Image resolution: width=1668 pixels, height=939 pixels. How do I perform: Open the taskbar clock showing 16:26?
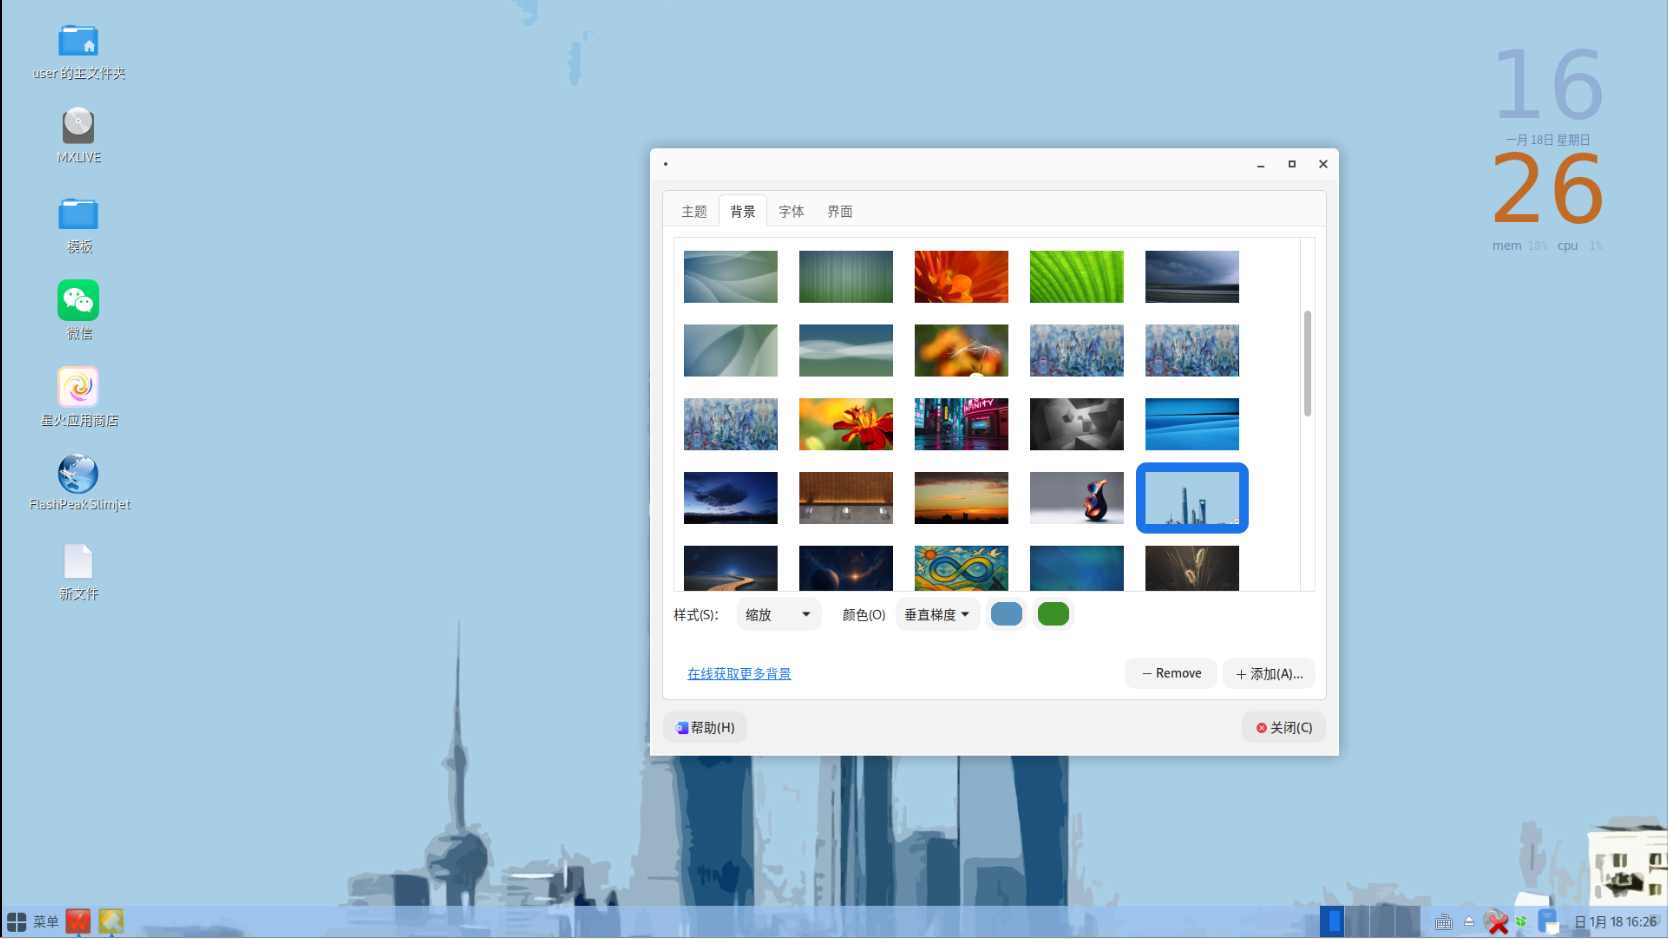click(1616, 922)
